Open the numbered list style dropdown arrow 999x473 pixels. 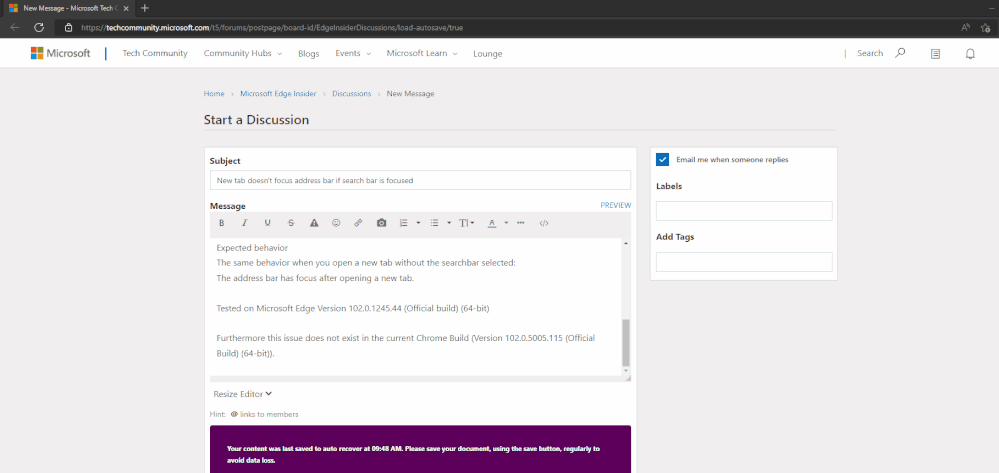coord(418,223)
